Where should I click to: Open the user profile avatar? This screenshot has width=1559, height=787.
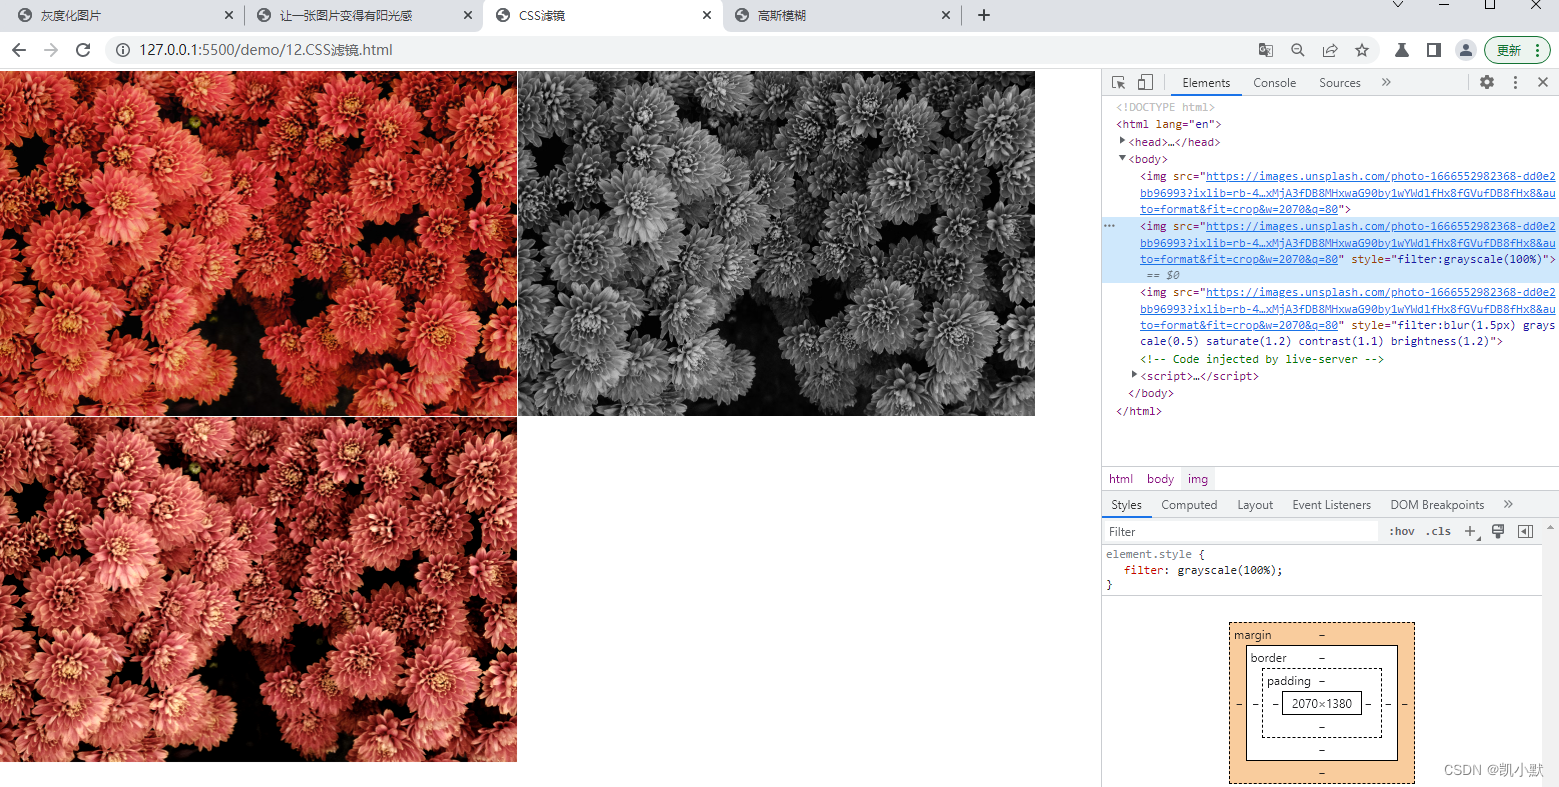click(x=1466, y=50)
